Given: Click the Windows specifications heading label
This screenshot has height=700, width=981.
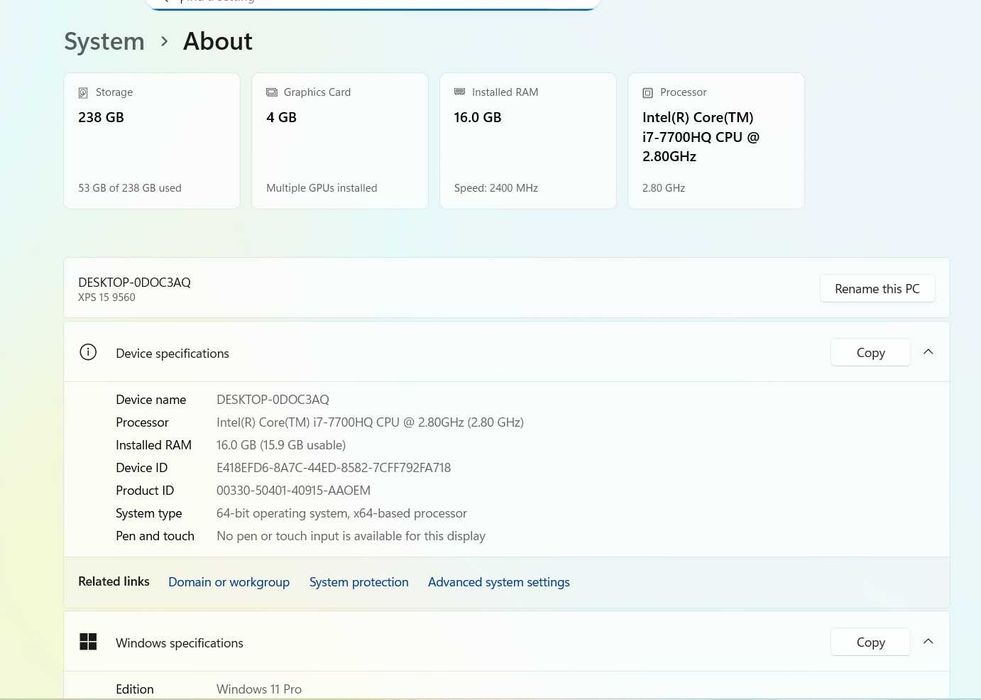Looking at the screenshot, I should coord(179,643).
